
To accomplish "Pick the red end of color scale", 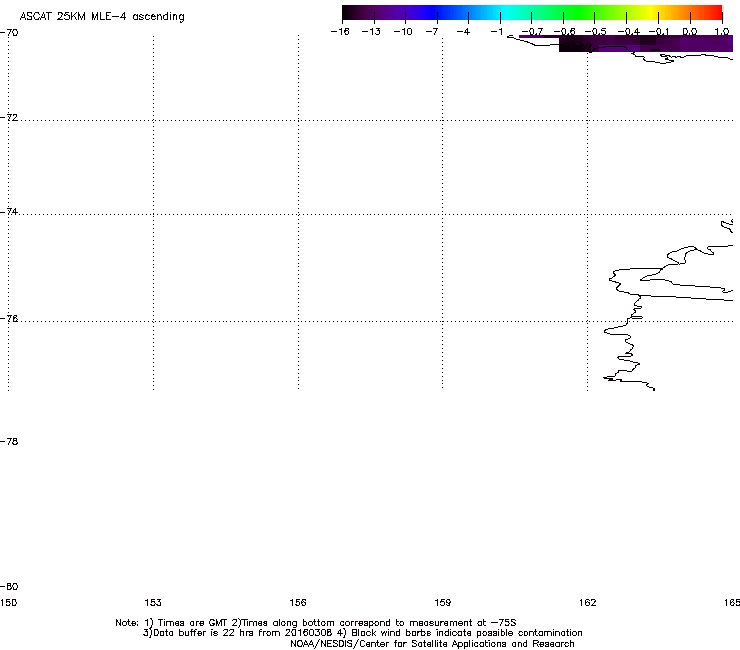I will click(x=715, y=12).
